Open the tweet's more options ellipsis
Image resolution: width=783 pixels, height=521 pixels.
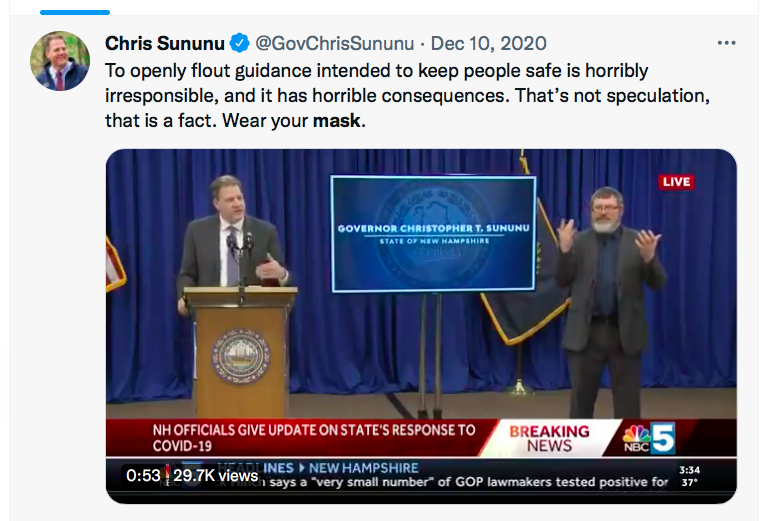tap(726, 44)
